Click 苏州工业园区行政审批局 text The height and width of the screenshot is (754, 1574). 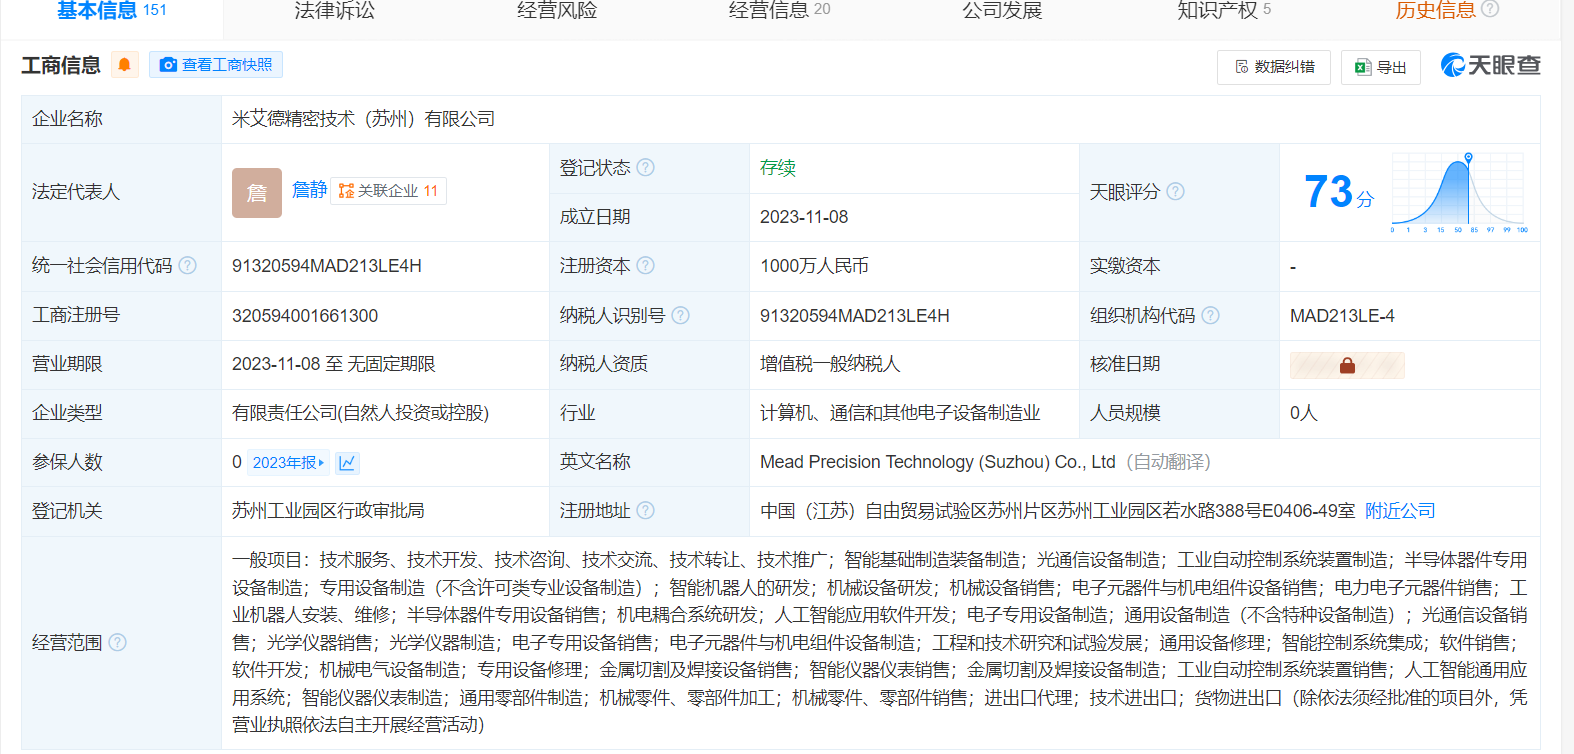click(328, 511)
